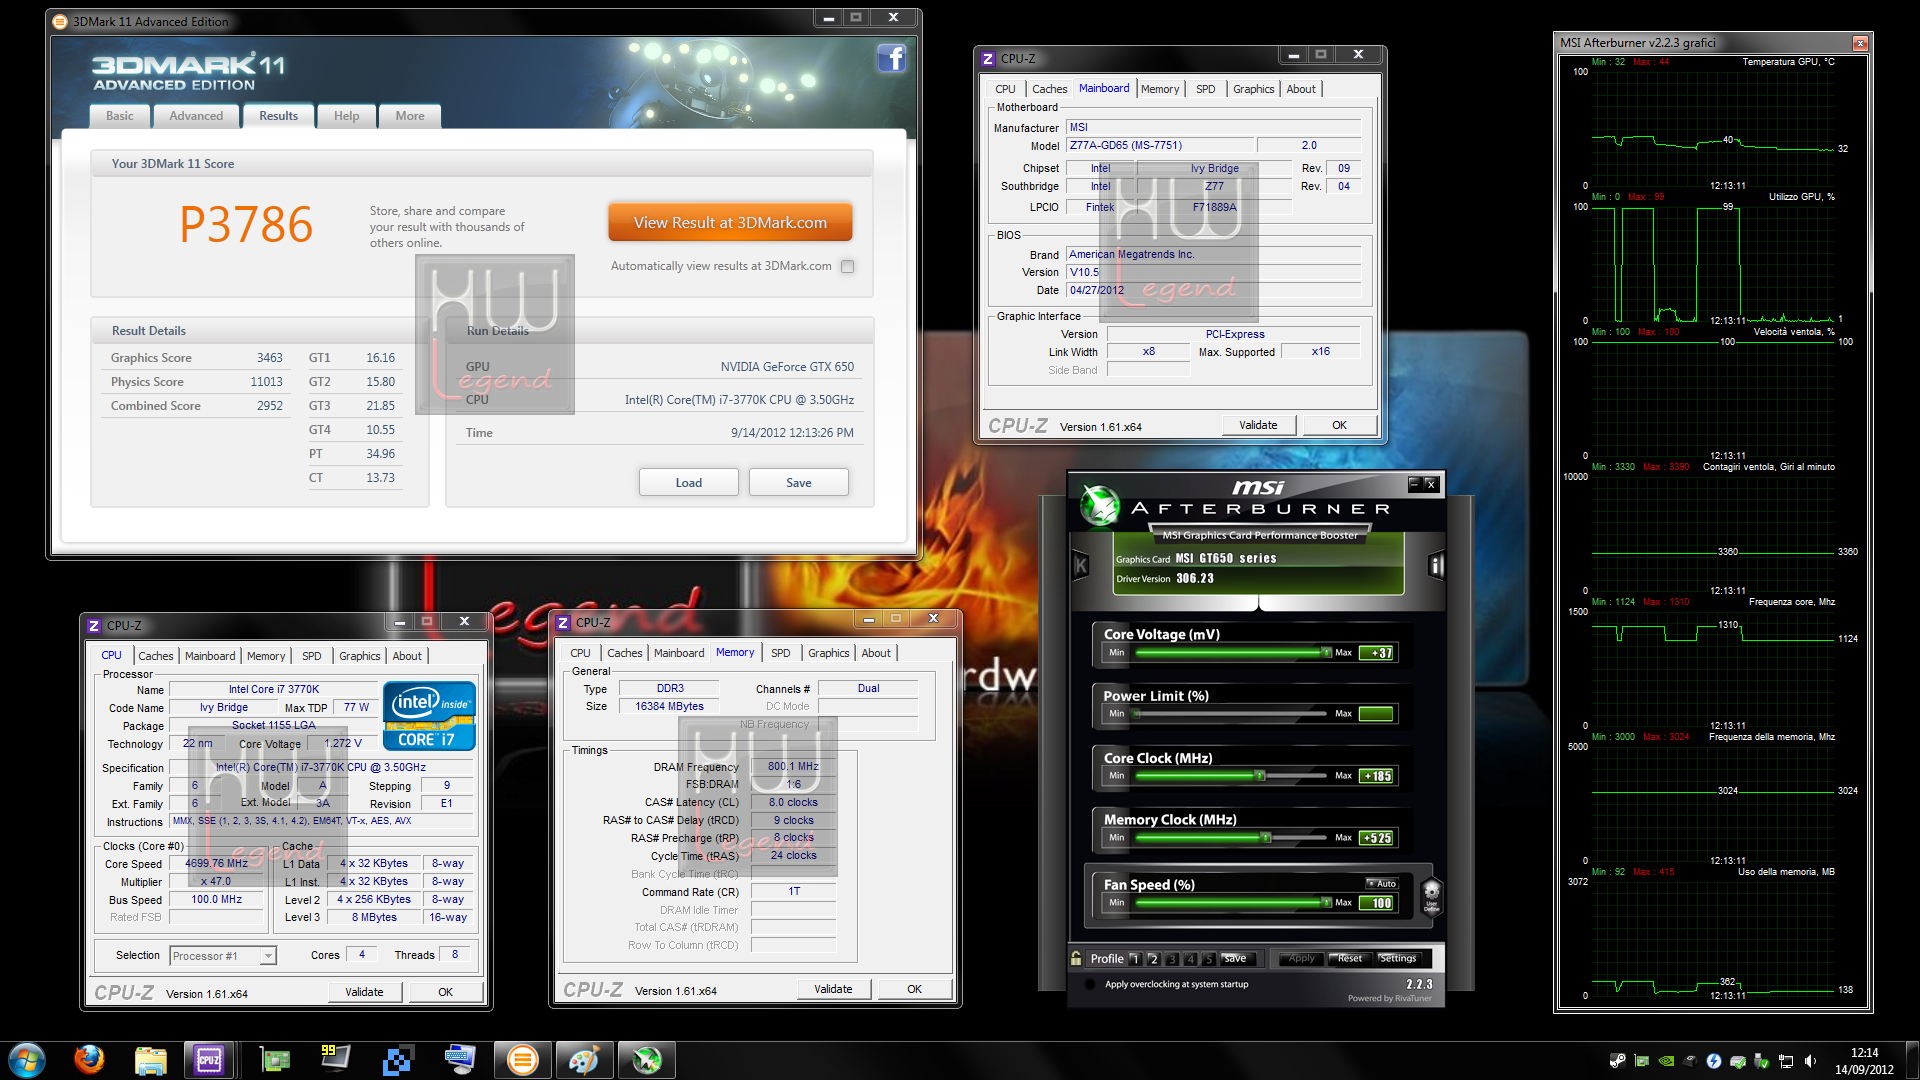Open the volume speaker tray icon

[1810, 1061]
